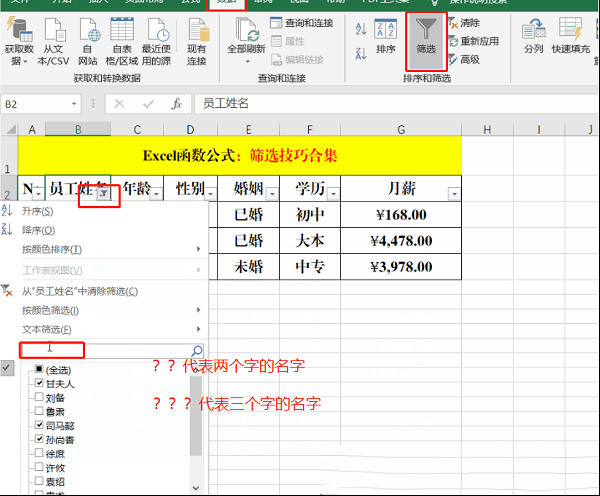The height and width of the screenshot is (496, 600).
Task: Select the cell ¥4,478.00
Action: (401, 241)
